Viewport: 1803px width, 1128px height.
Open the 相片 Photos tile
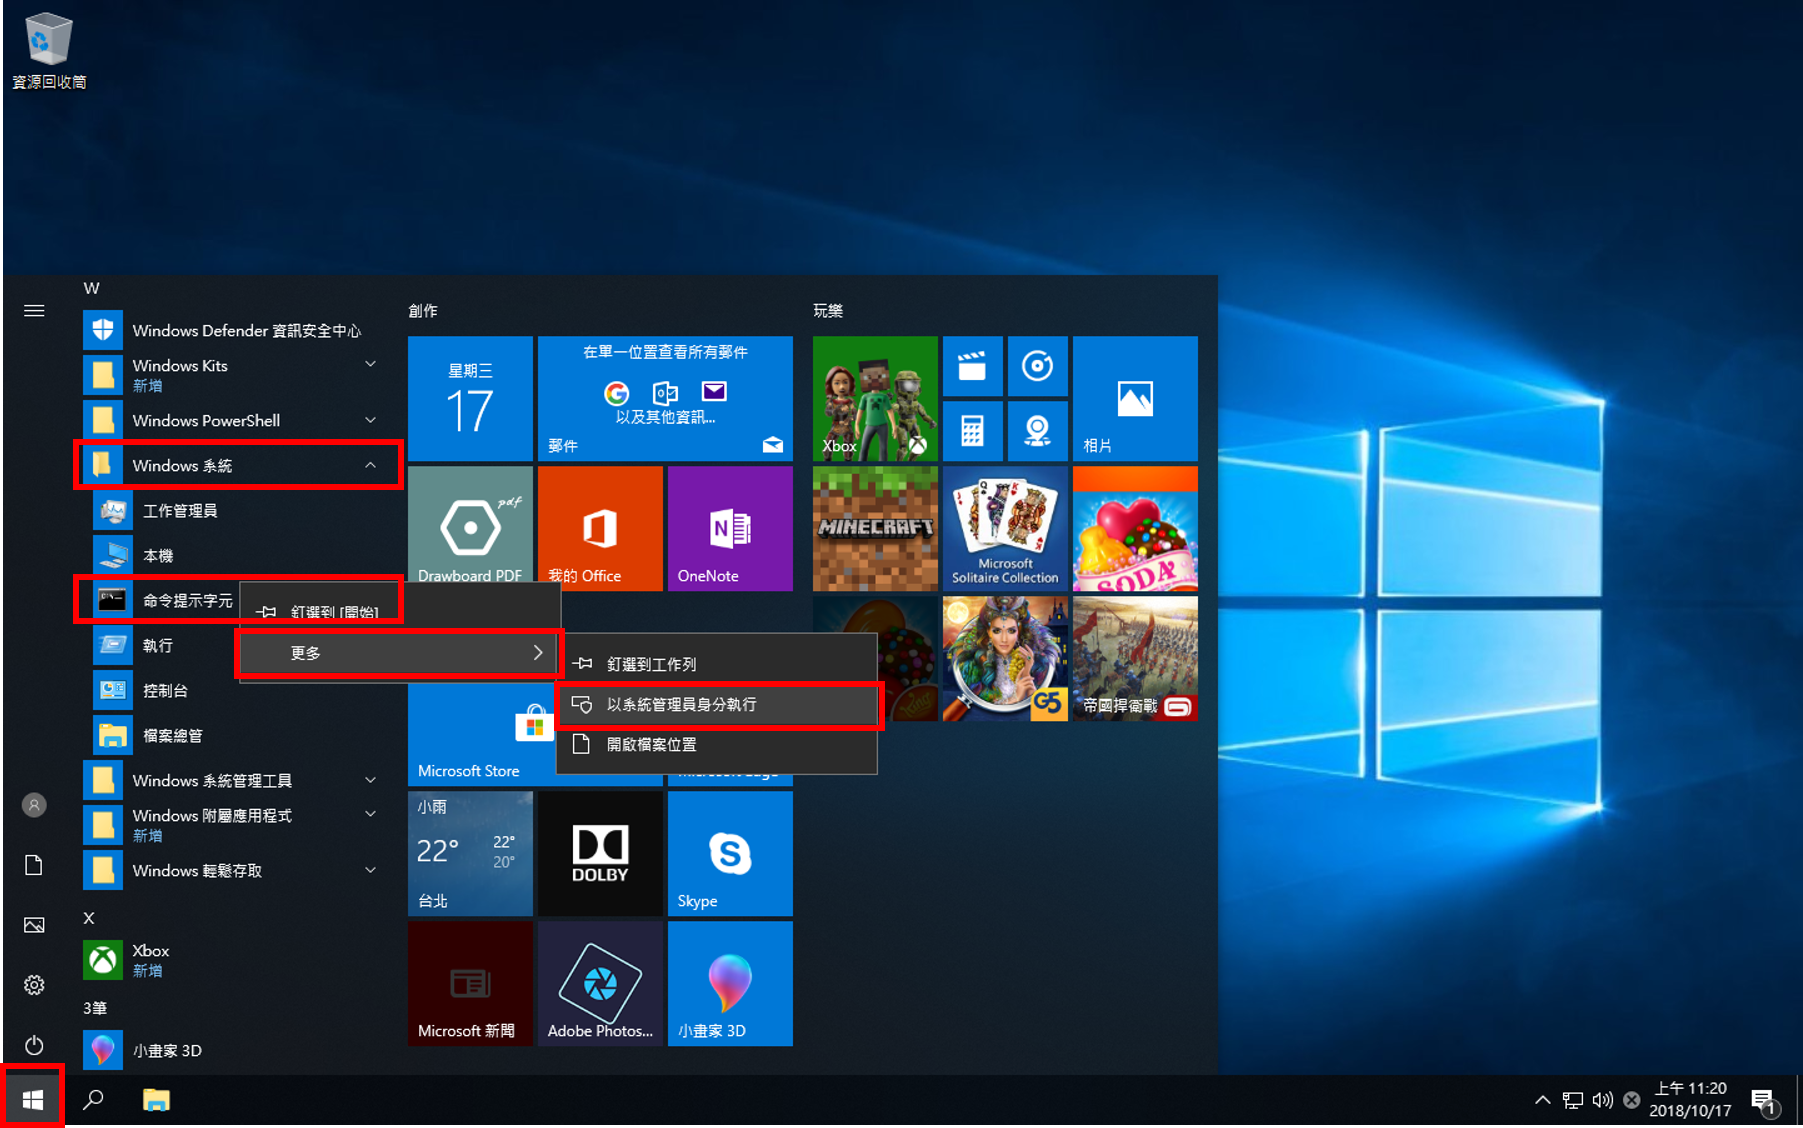click(1135, 399)
